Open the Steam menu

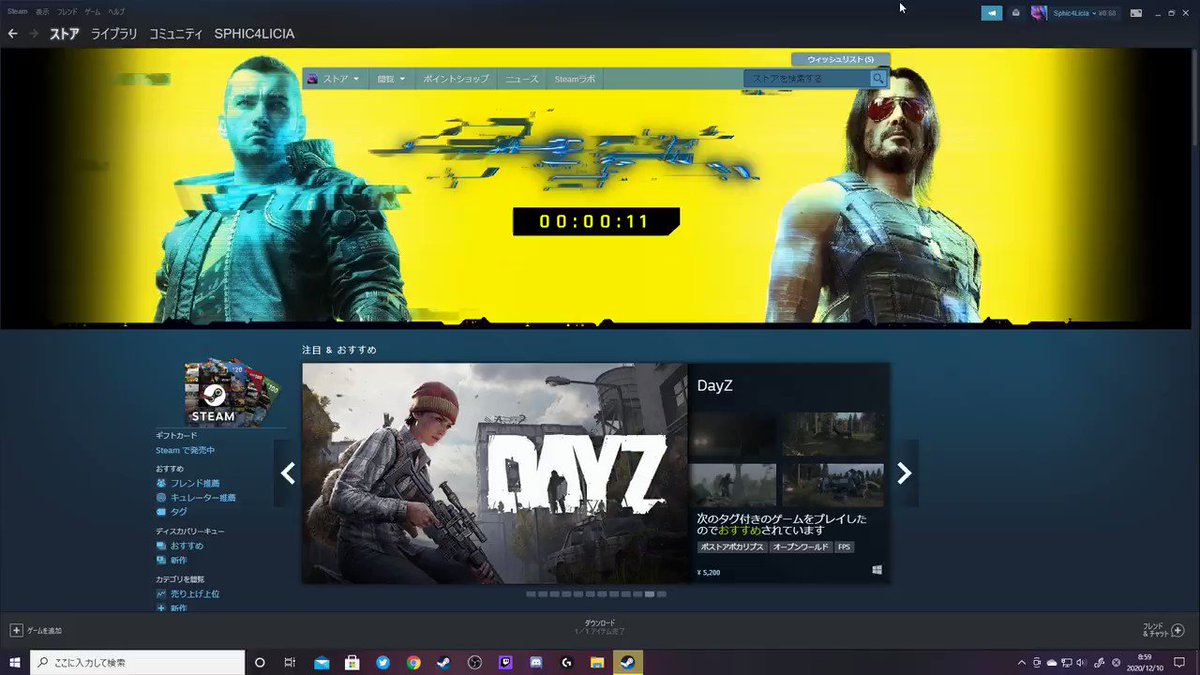(17, 11)
